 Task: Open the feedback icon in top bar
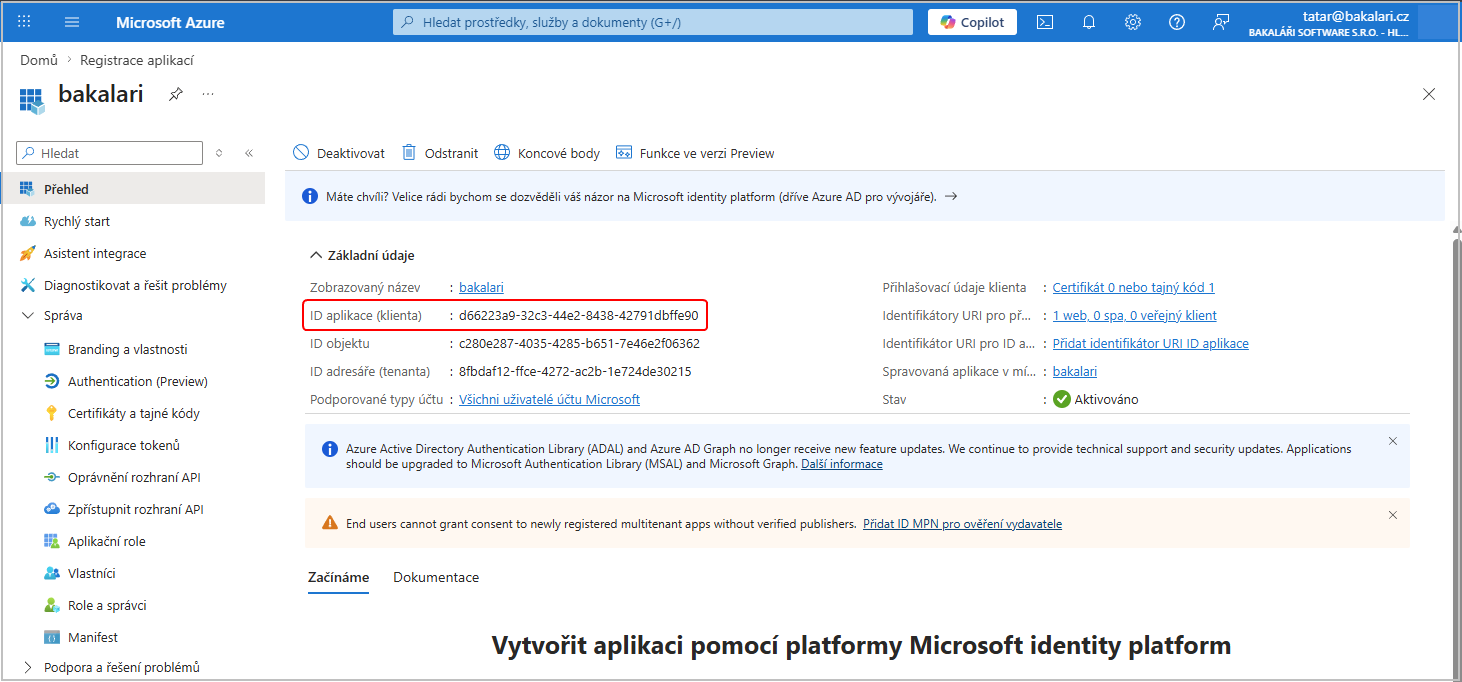coord(1221,22)
